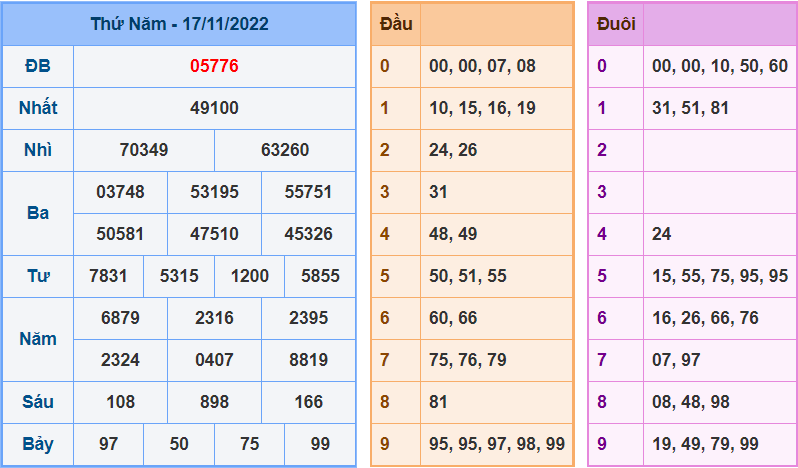This screenshot has width=798, height=468.
Task: Select Đầu values 24, 26
Action: 453,150
